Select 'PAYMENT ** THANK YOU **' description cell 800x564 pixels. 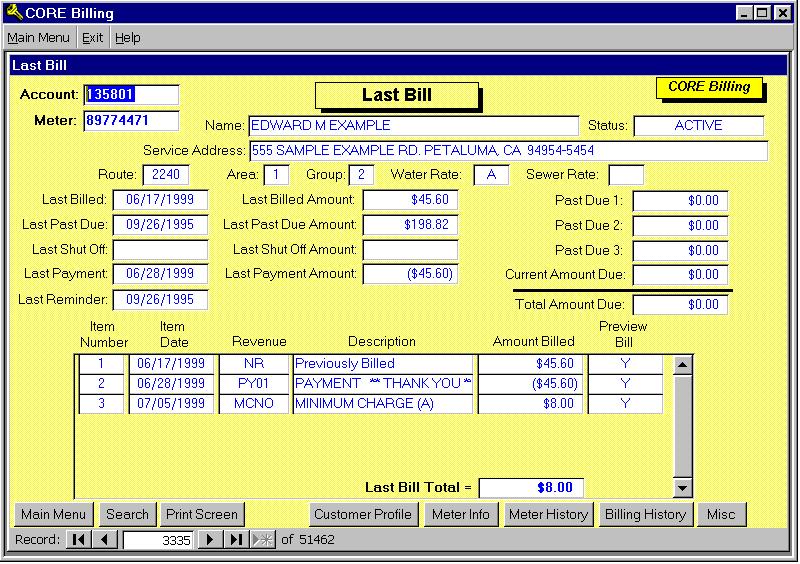(x=383, y=383)
